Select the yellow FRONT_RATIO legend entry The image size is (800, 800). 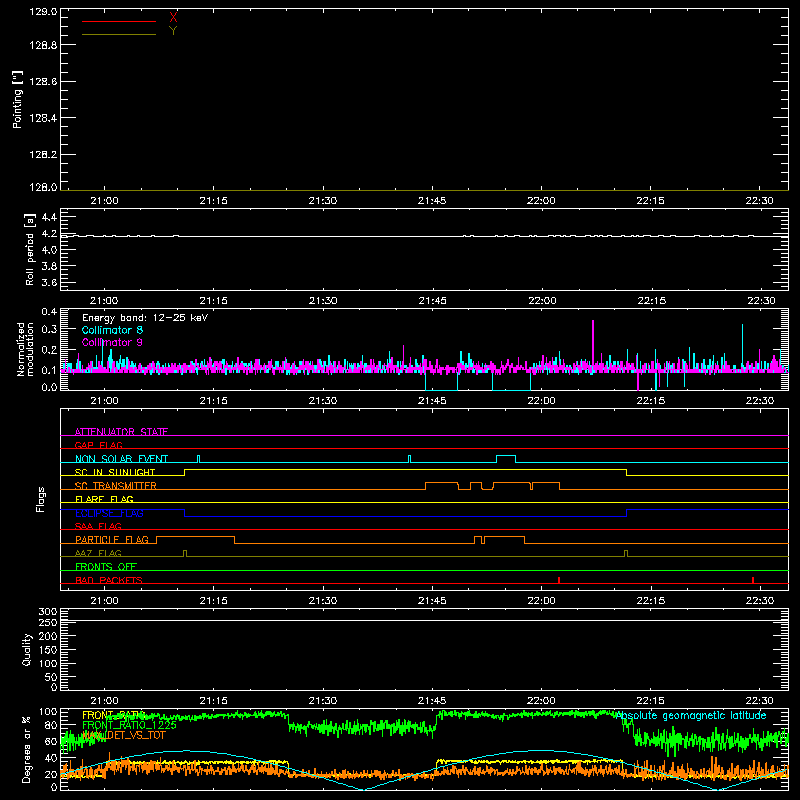click(113, 715)
